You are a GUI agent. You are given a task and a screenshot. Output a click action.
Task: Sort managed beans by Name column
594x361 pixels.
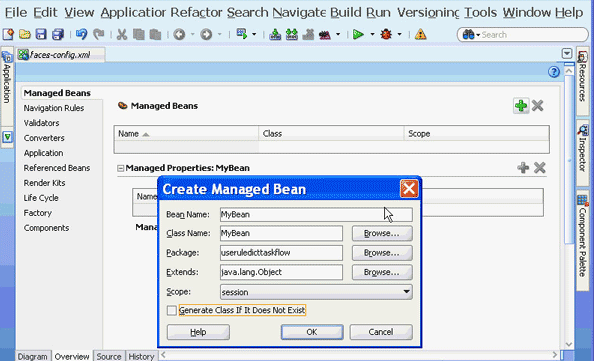pyautogui.click(x=186, y=134)
